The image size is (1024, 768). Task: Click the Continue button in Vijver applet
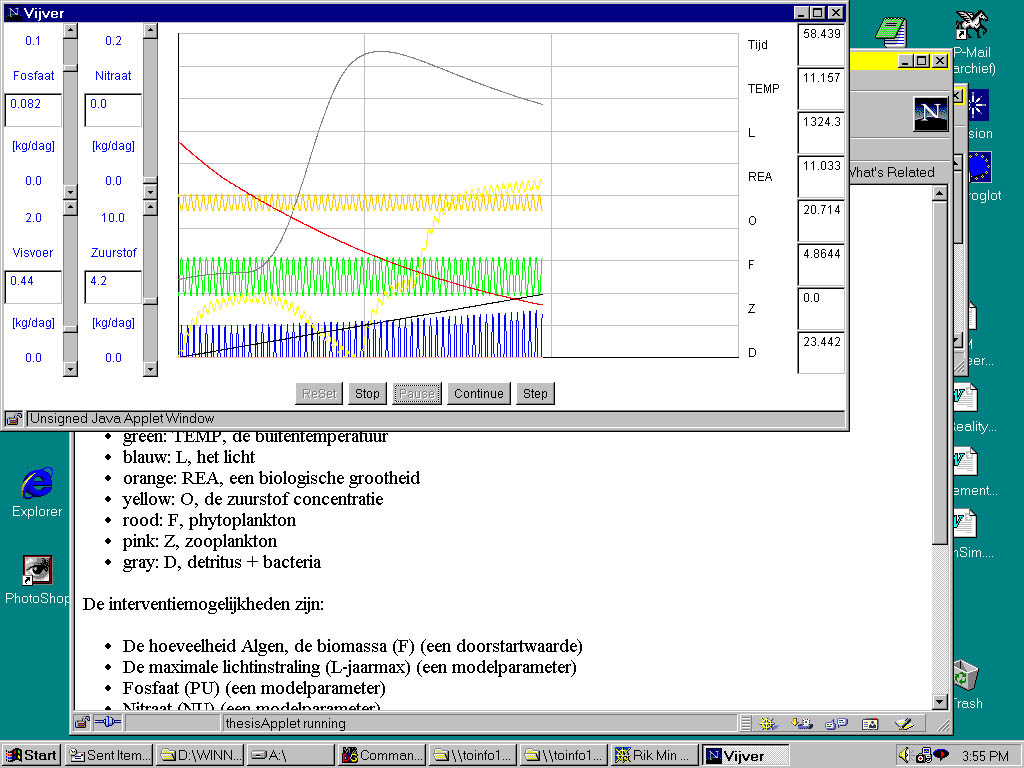(479, 394)
